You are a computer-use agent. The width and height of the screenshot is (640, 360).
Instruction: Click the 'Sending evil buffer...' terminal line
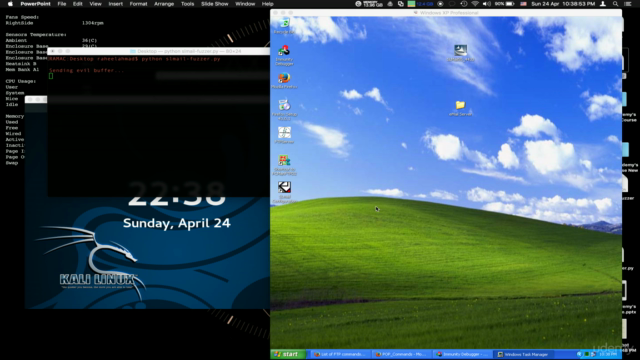[87, 71]
